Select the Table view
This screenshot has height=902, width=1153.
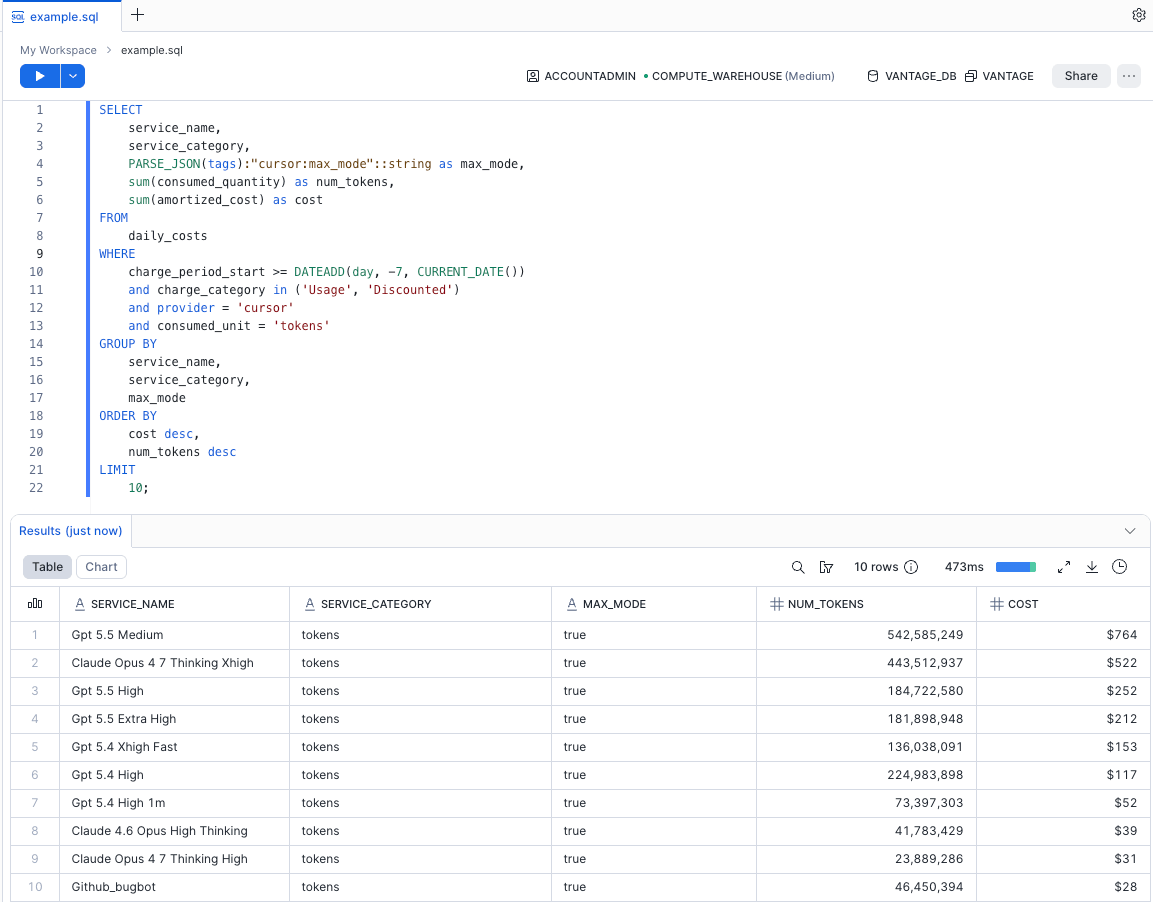pos(47,567)
